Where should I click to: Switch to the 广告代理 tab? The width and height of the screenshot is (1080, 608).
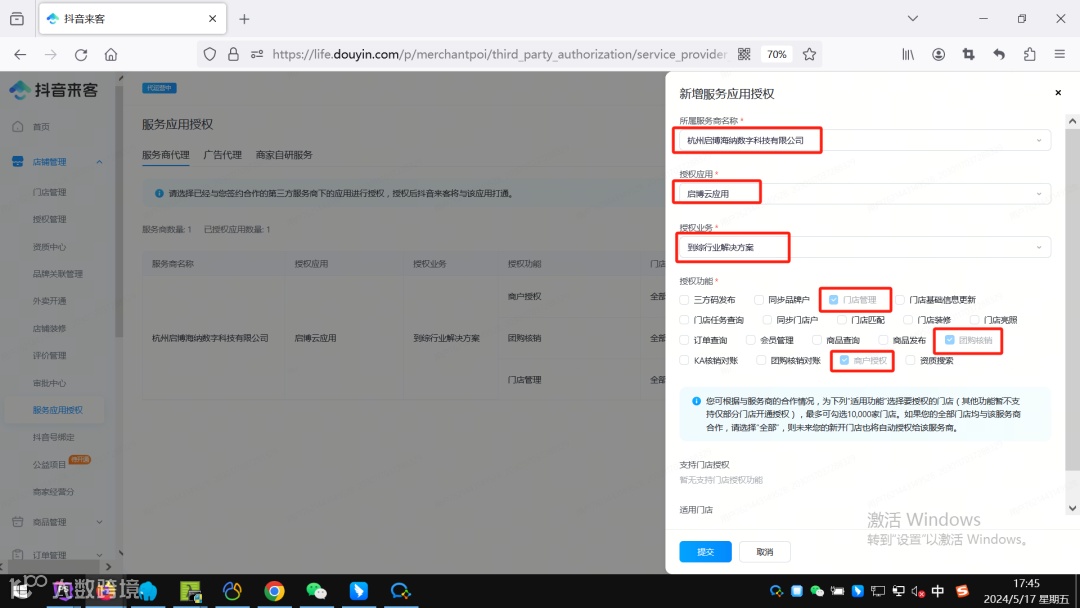[x=222, y=155]
